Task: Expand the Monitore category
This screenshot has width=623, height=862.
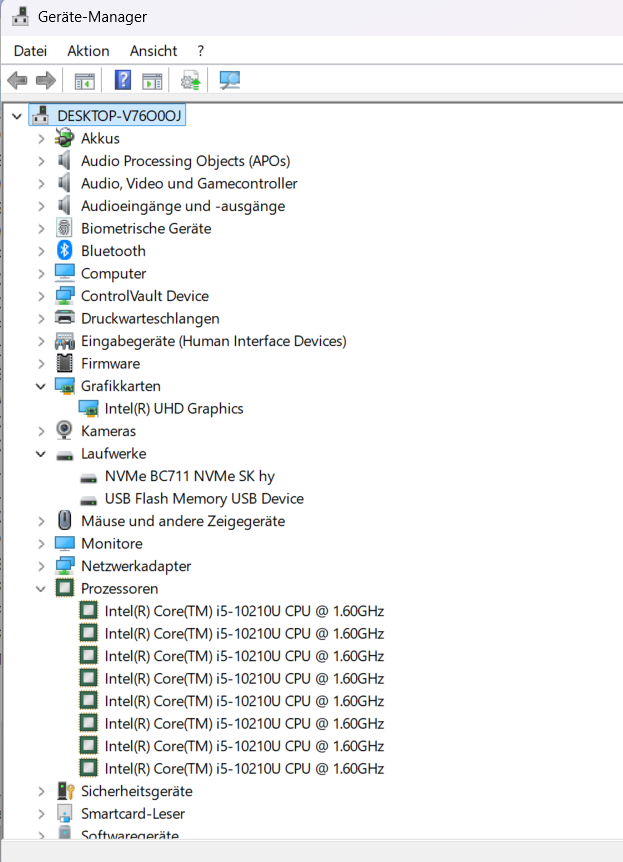Action: tap(41, 544)
